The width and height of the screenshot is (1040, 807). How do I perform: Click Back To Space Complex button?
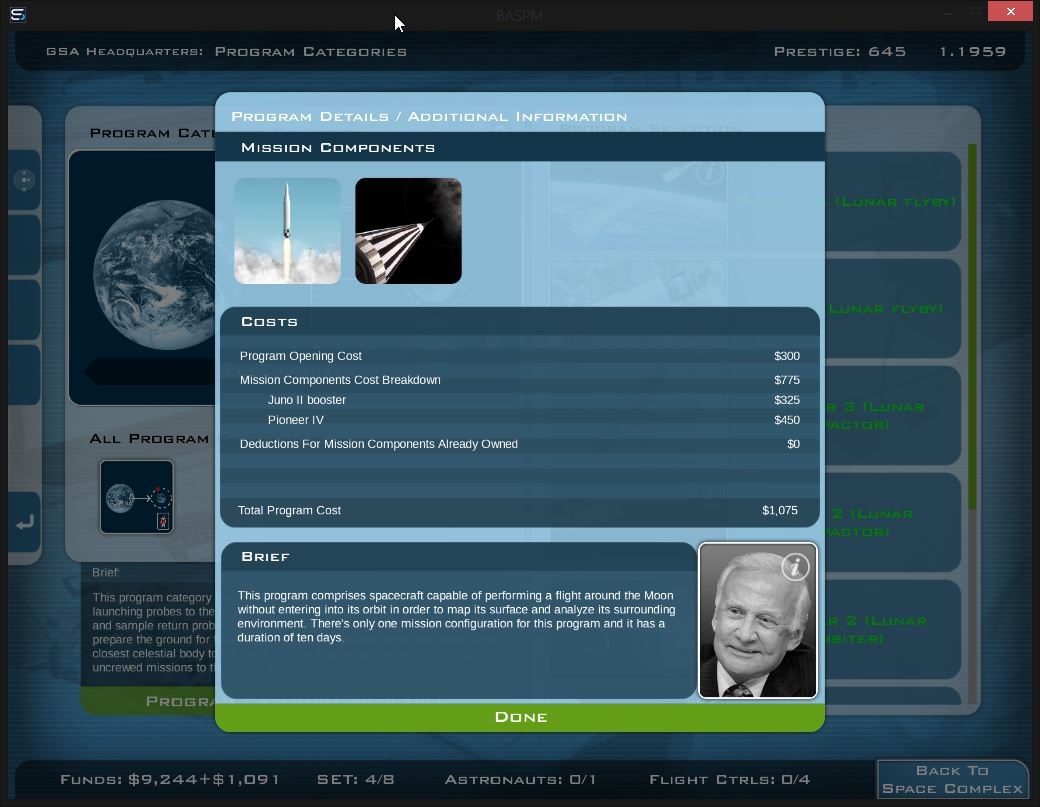coord(952,779)
